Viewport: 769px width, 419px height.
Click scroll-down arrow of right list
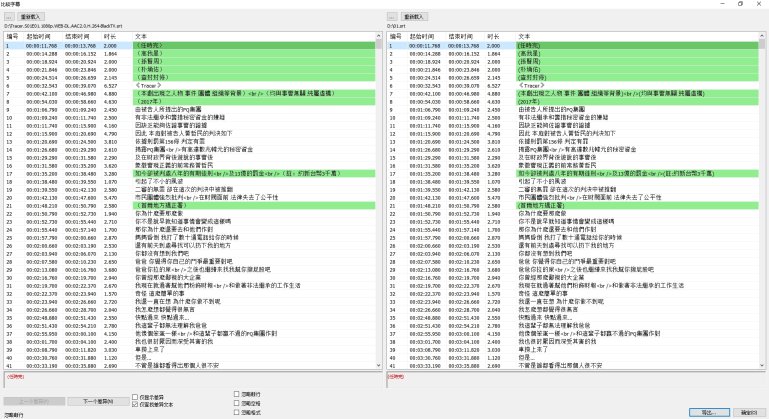tap(762, 366)
